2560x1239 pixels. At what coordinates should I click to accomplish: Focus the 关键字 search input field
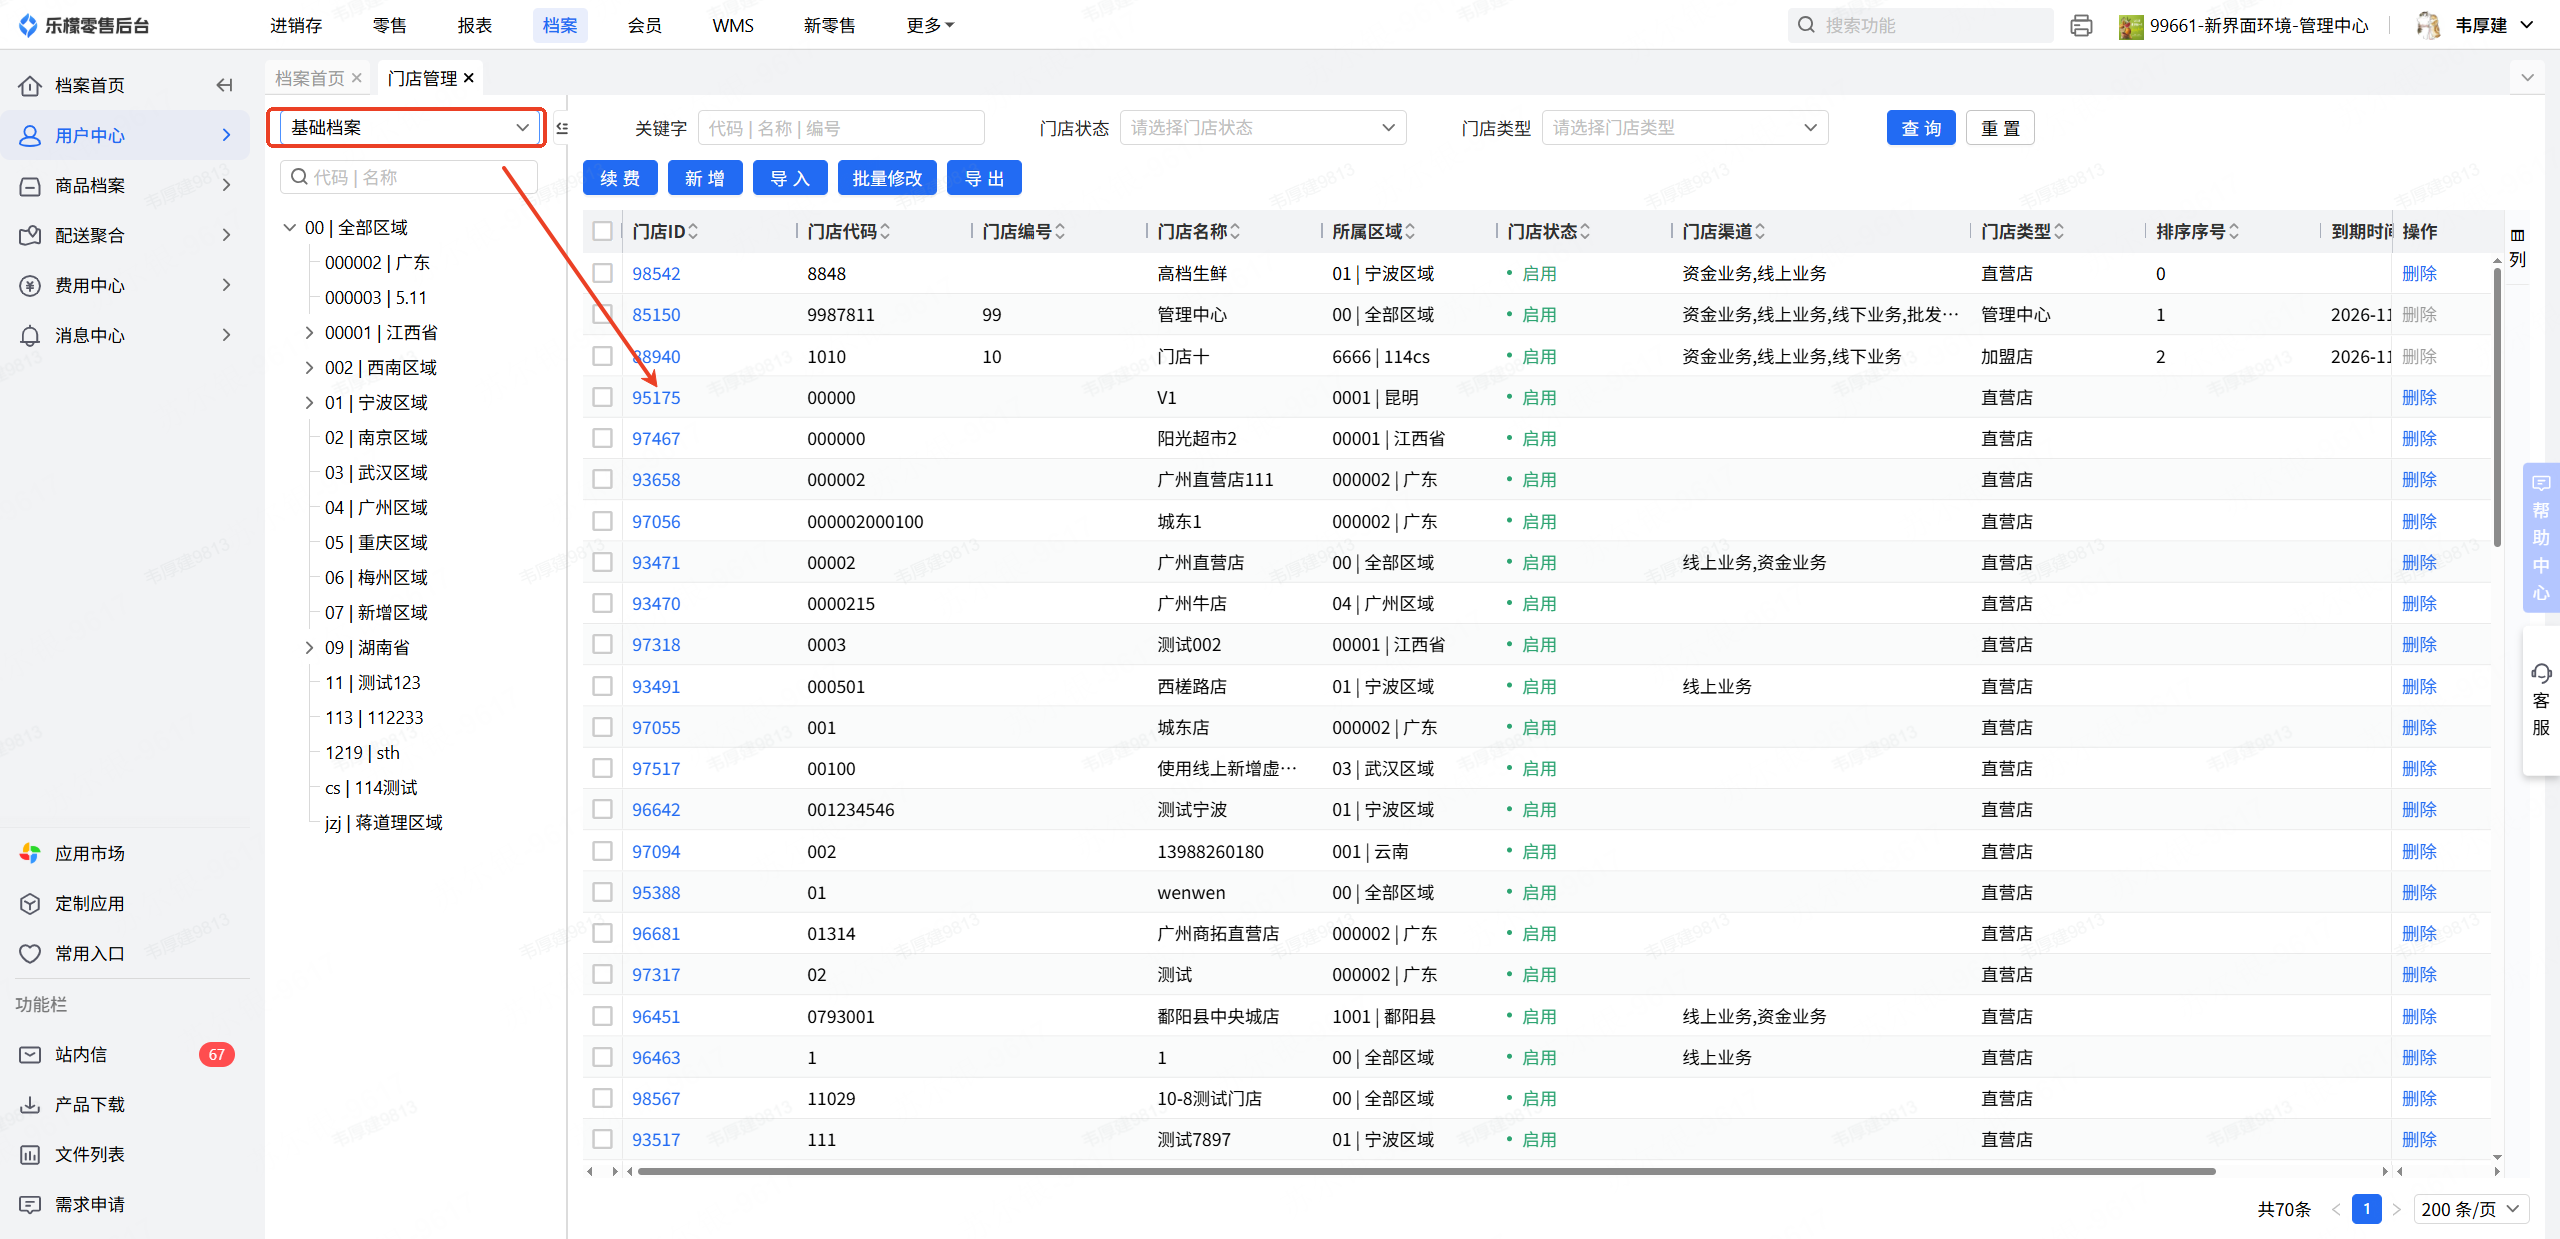coord(840,128)
